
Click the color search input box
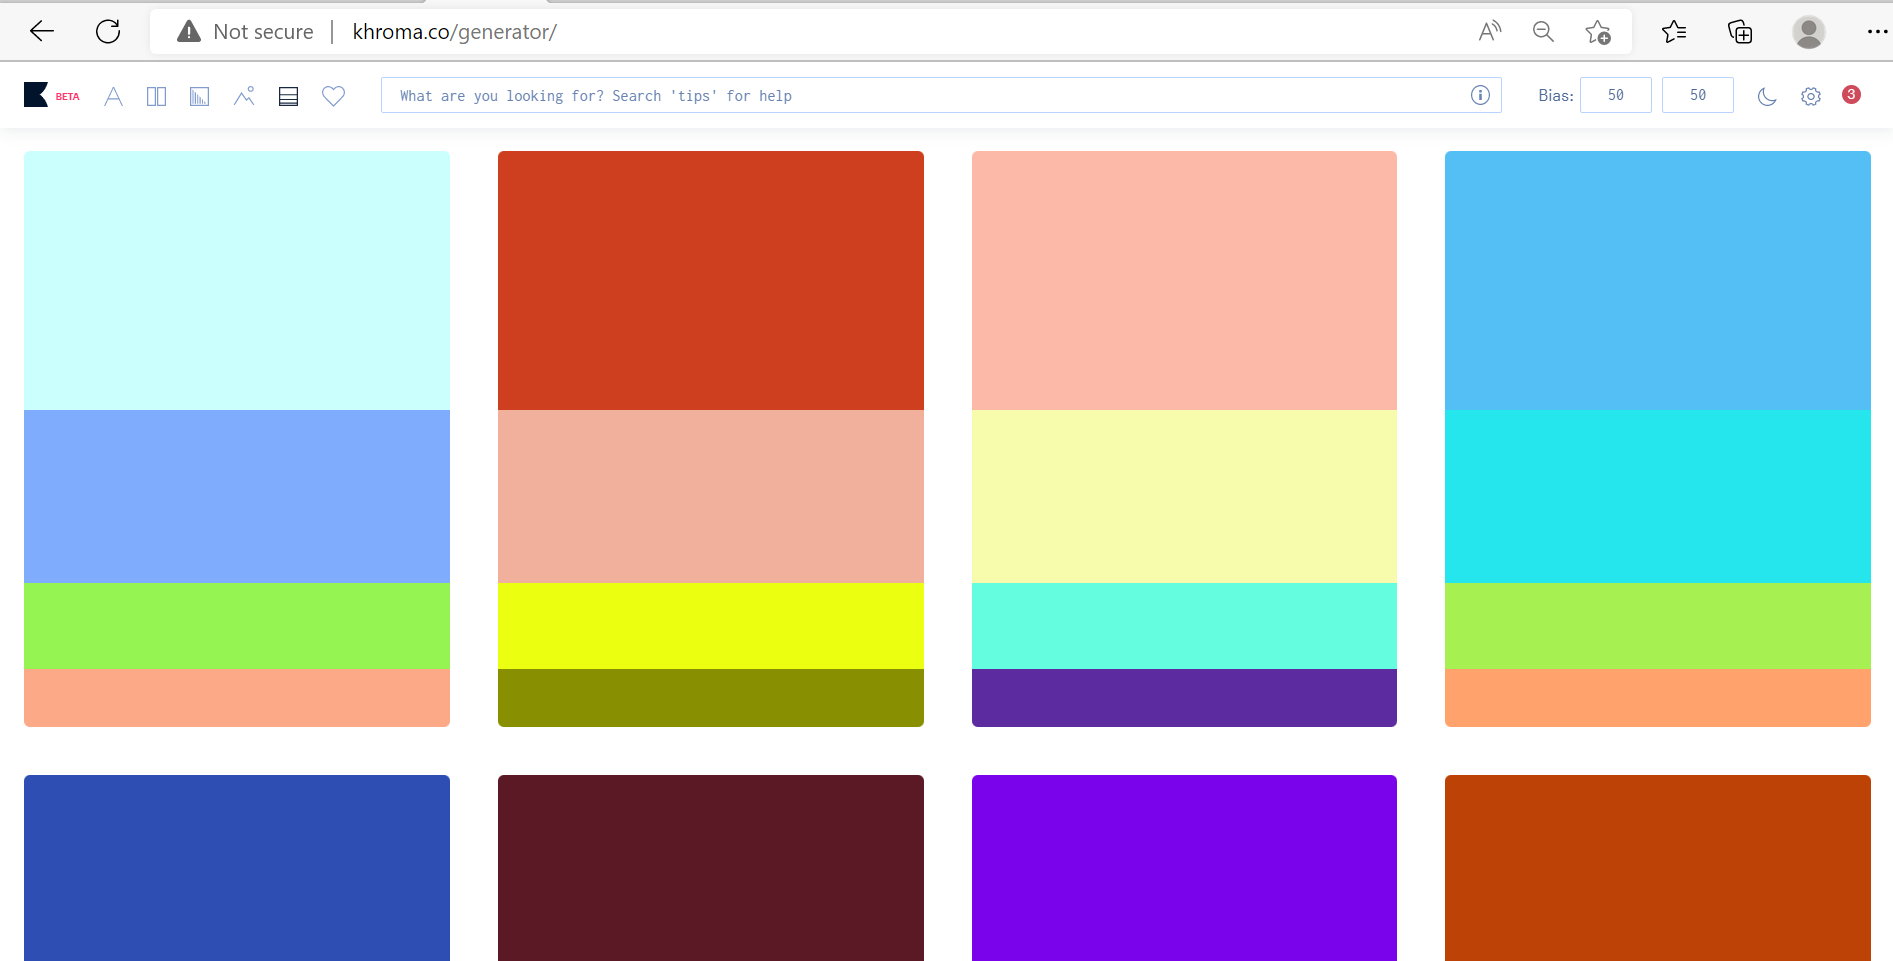pos(920,95)
